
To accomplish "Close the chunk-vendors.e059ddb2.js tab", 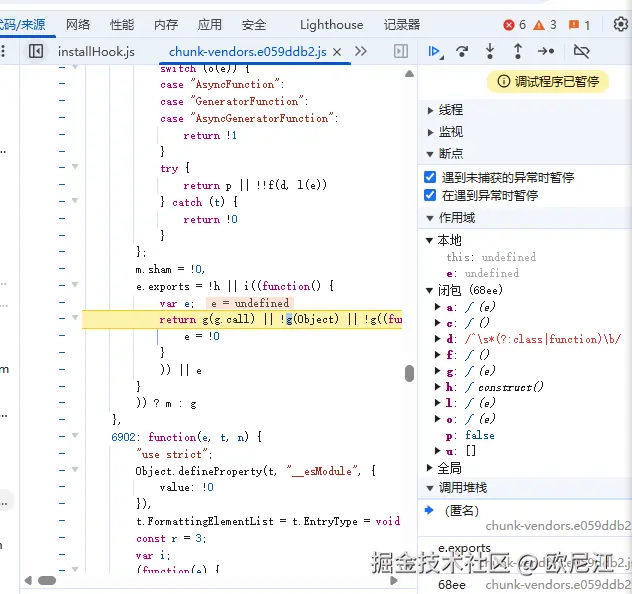I will point(337,52).
